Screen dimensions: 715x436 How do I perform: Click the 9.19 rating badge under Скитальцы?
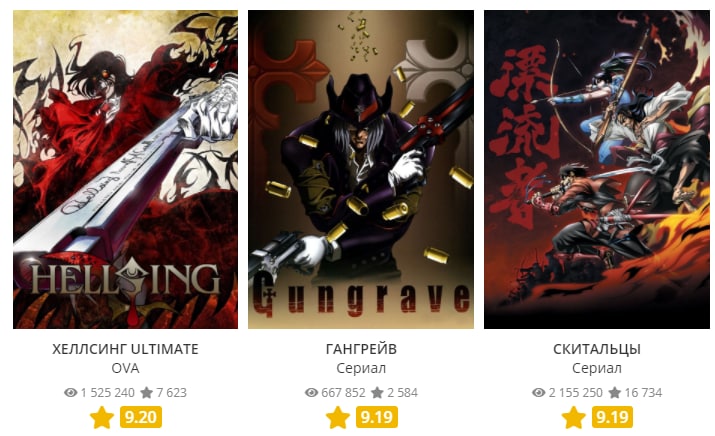(612, 417)
